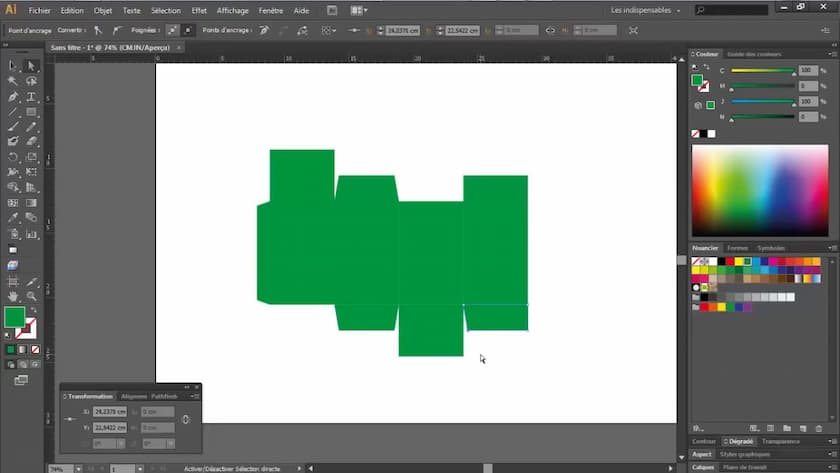The height and width of the screenshot is (473, 840).
Task: Click the X field in Transformation panel
Action: tap(110, 412)
